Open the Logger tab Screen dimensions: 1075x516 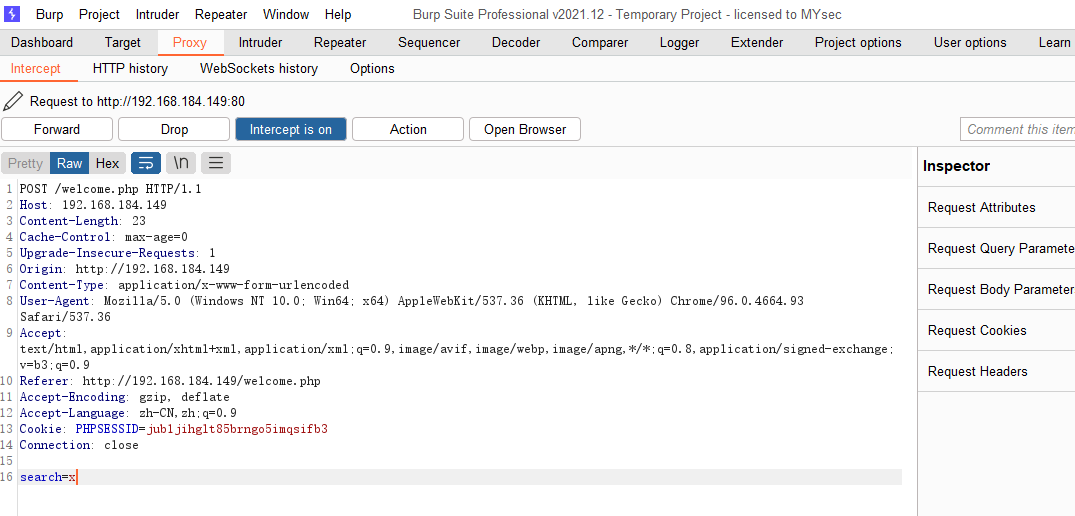point(679,42)
